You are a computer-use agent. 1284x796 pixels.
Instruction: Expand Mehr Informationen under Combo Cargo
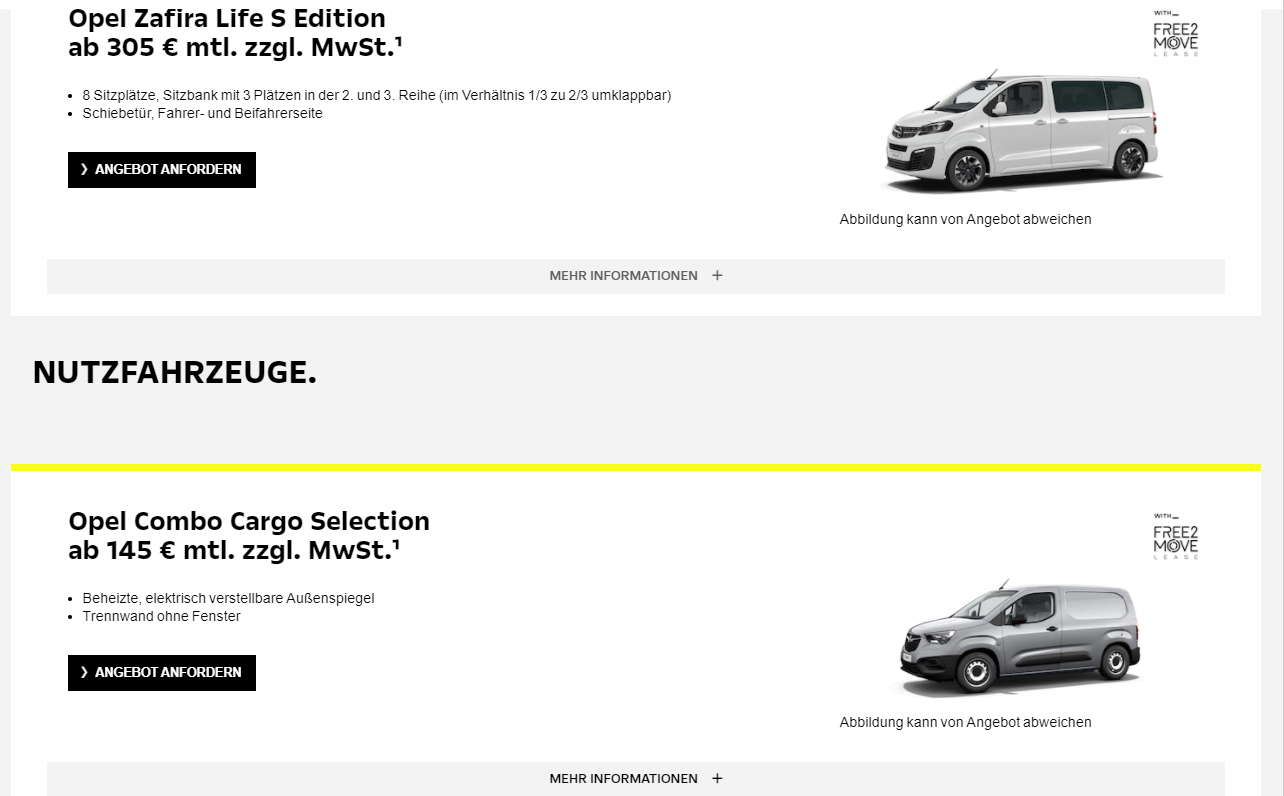(x=636, y=779)
